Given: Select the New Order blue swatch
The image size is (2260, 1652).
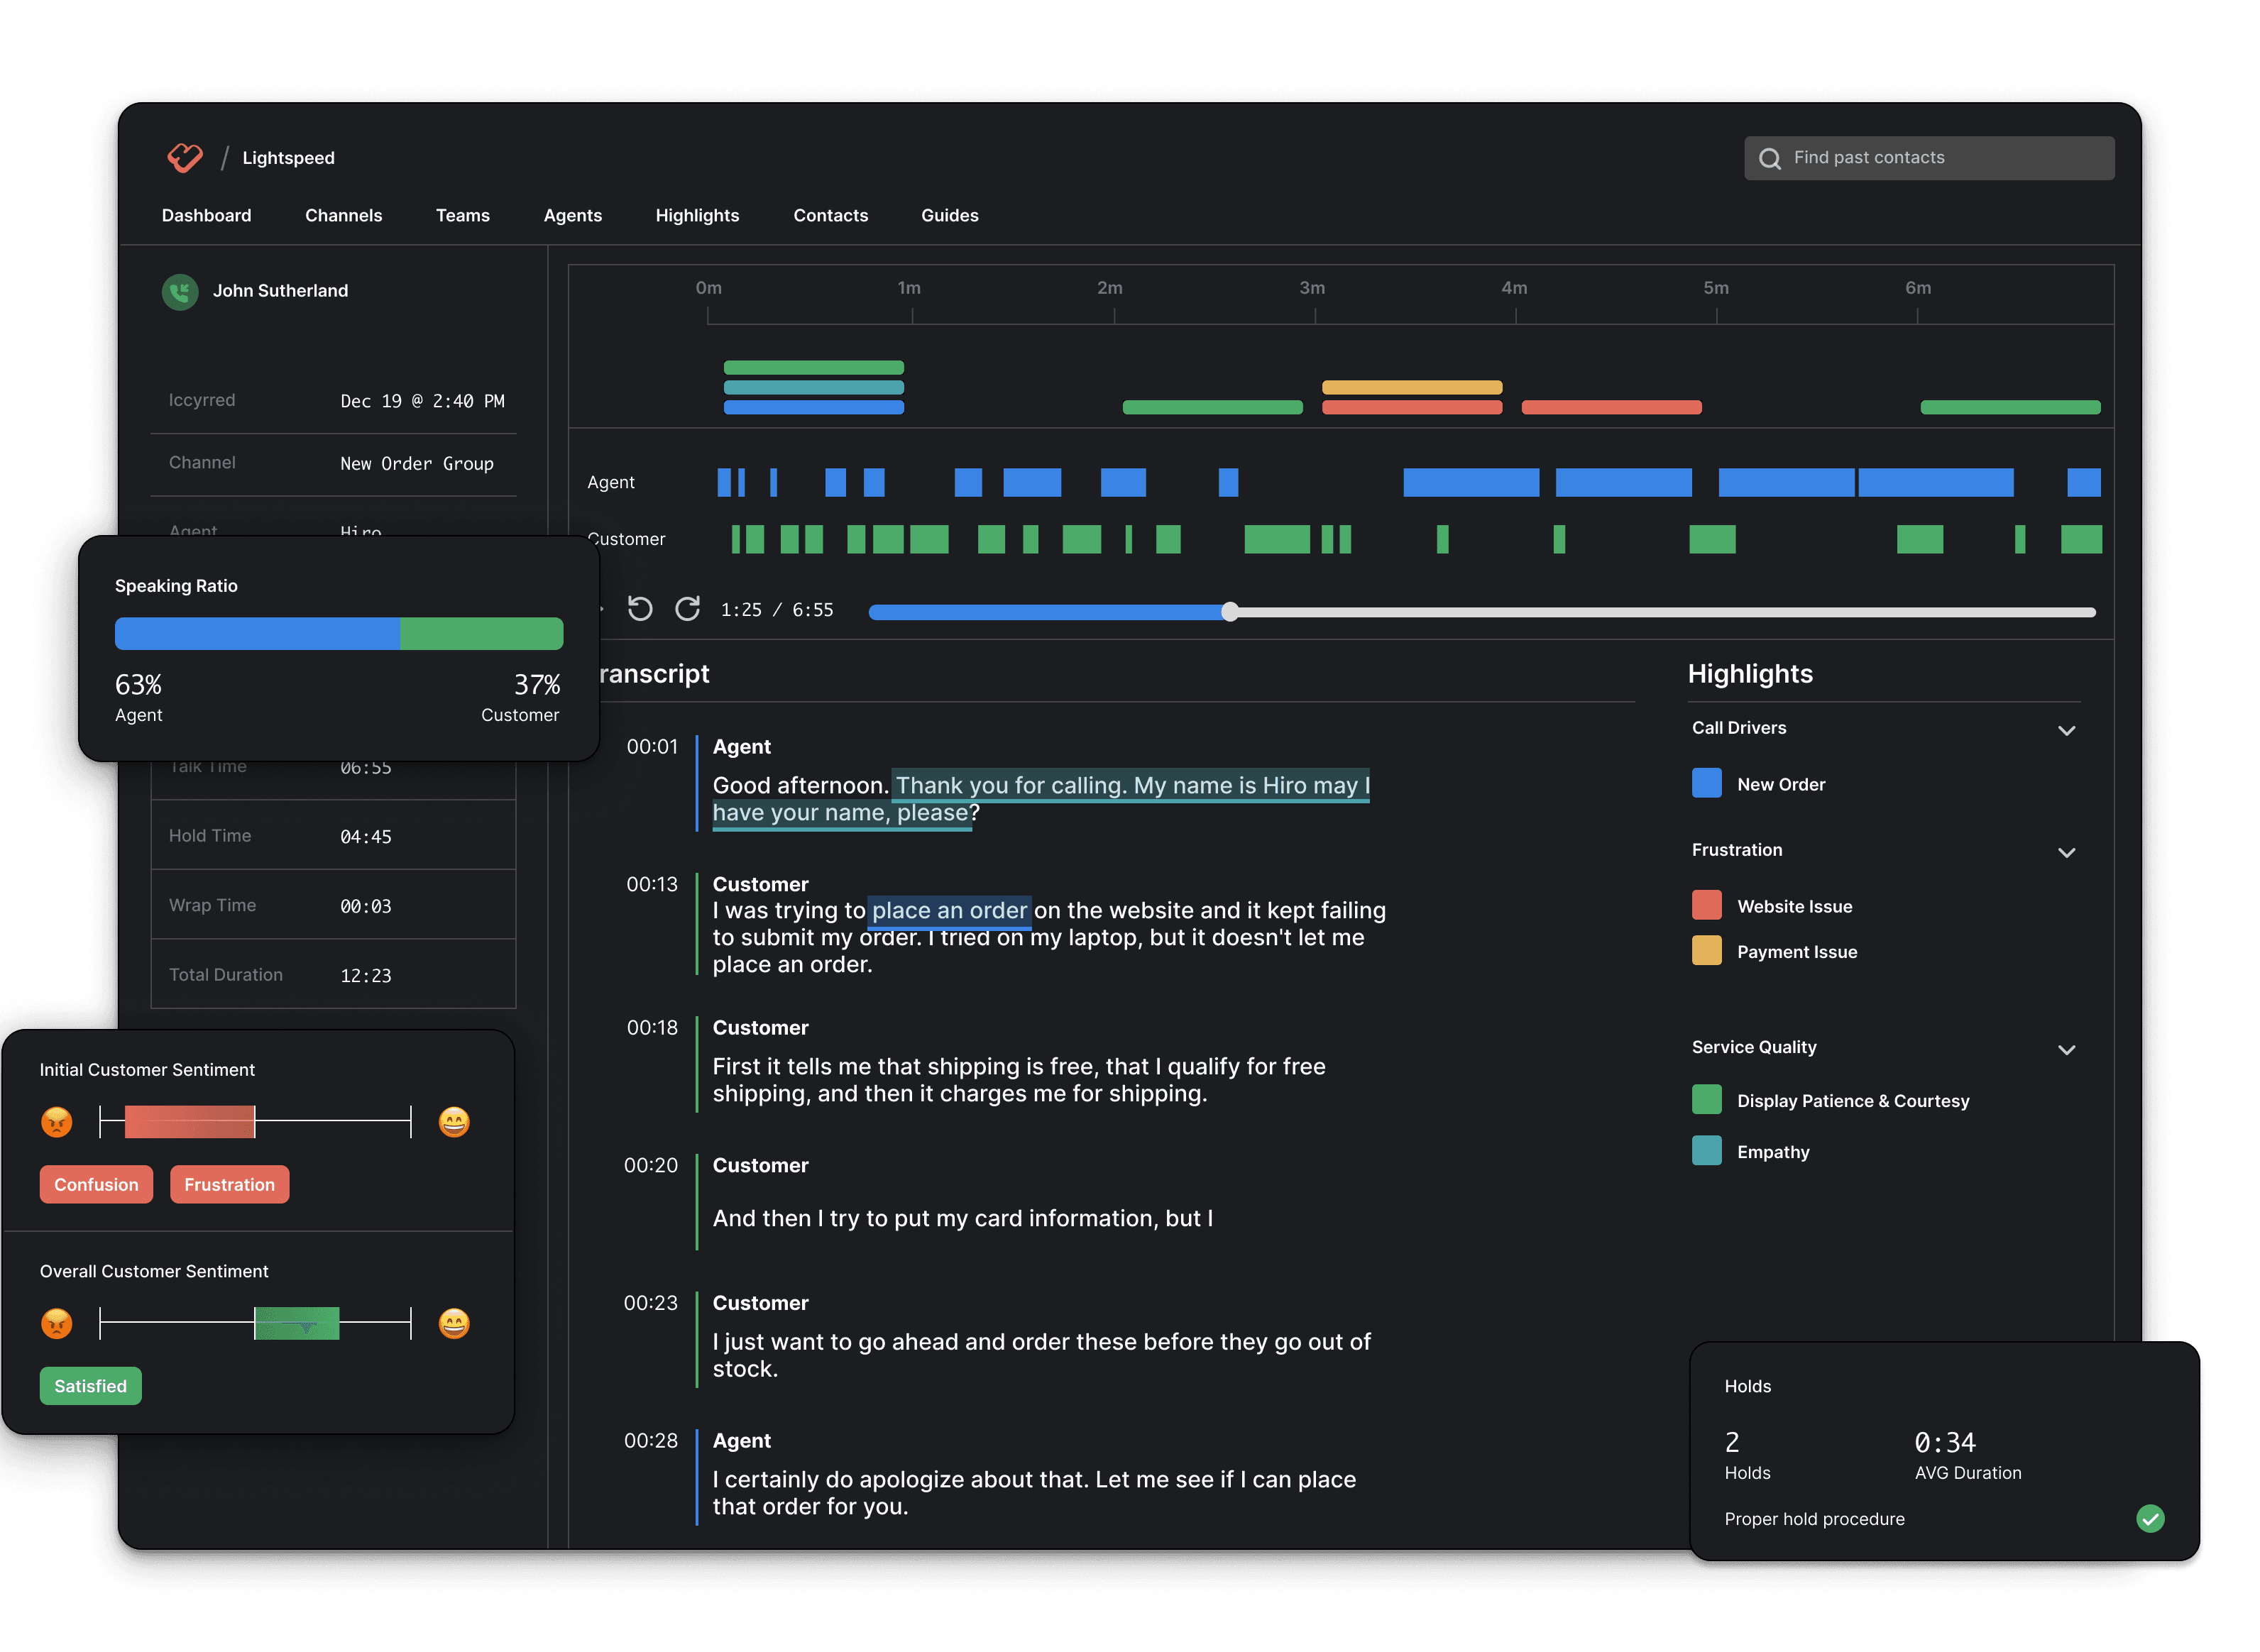Looking at the screenshot, I should pos(1706,783).
